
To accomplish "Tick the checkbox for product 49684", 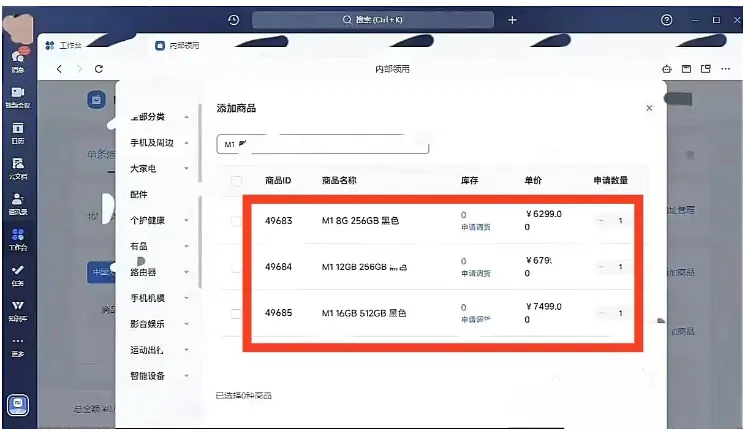I will click(x=237, y=267).
